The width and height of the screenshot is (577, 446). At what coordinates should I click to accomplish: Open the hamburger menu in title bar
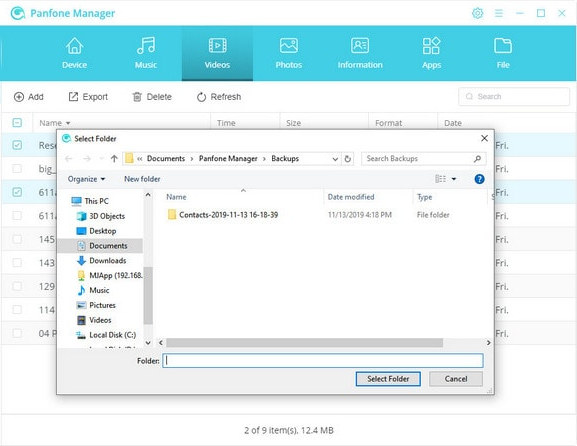coord(499,13)
